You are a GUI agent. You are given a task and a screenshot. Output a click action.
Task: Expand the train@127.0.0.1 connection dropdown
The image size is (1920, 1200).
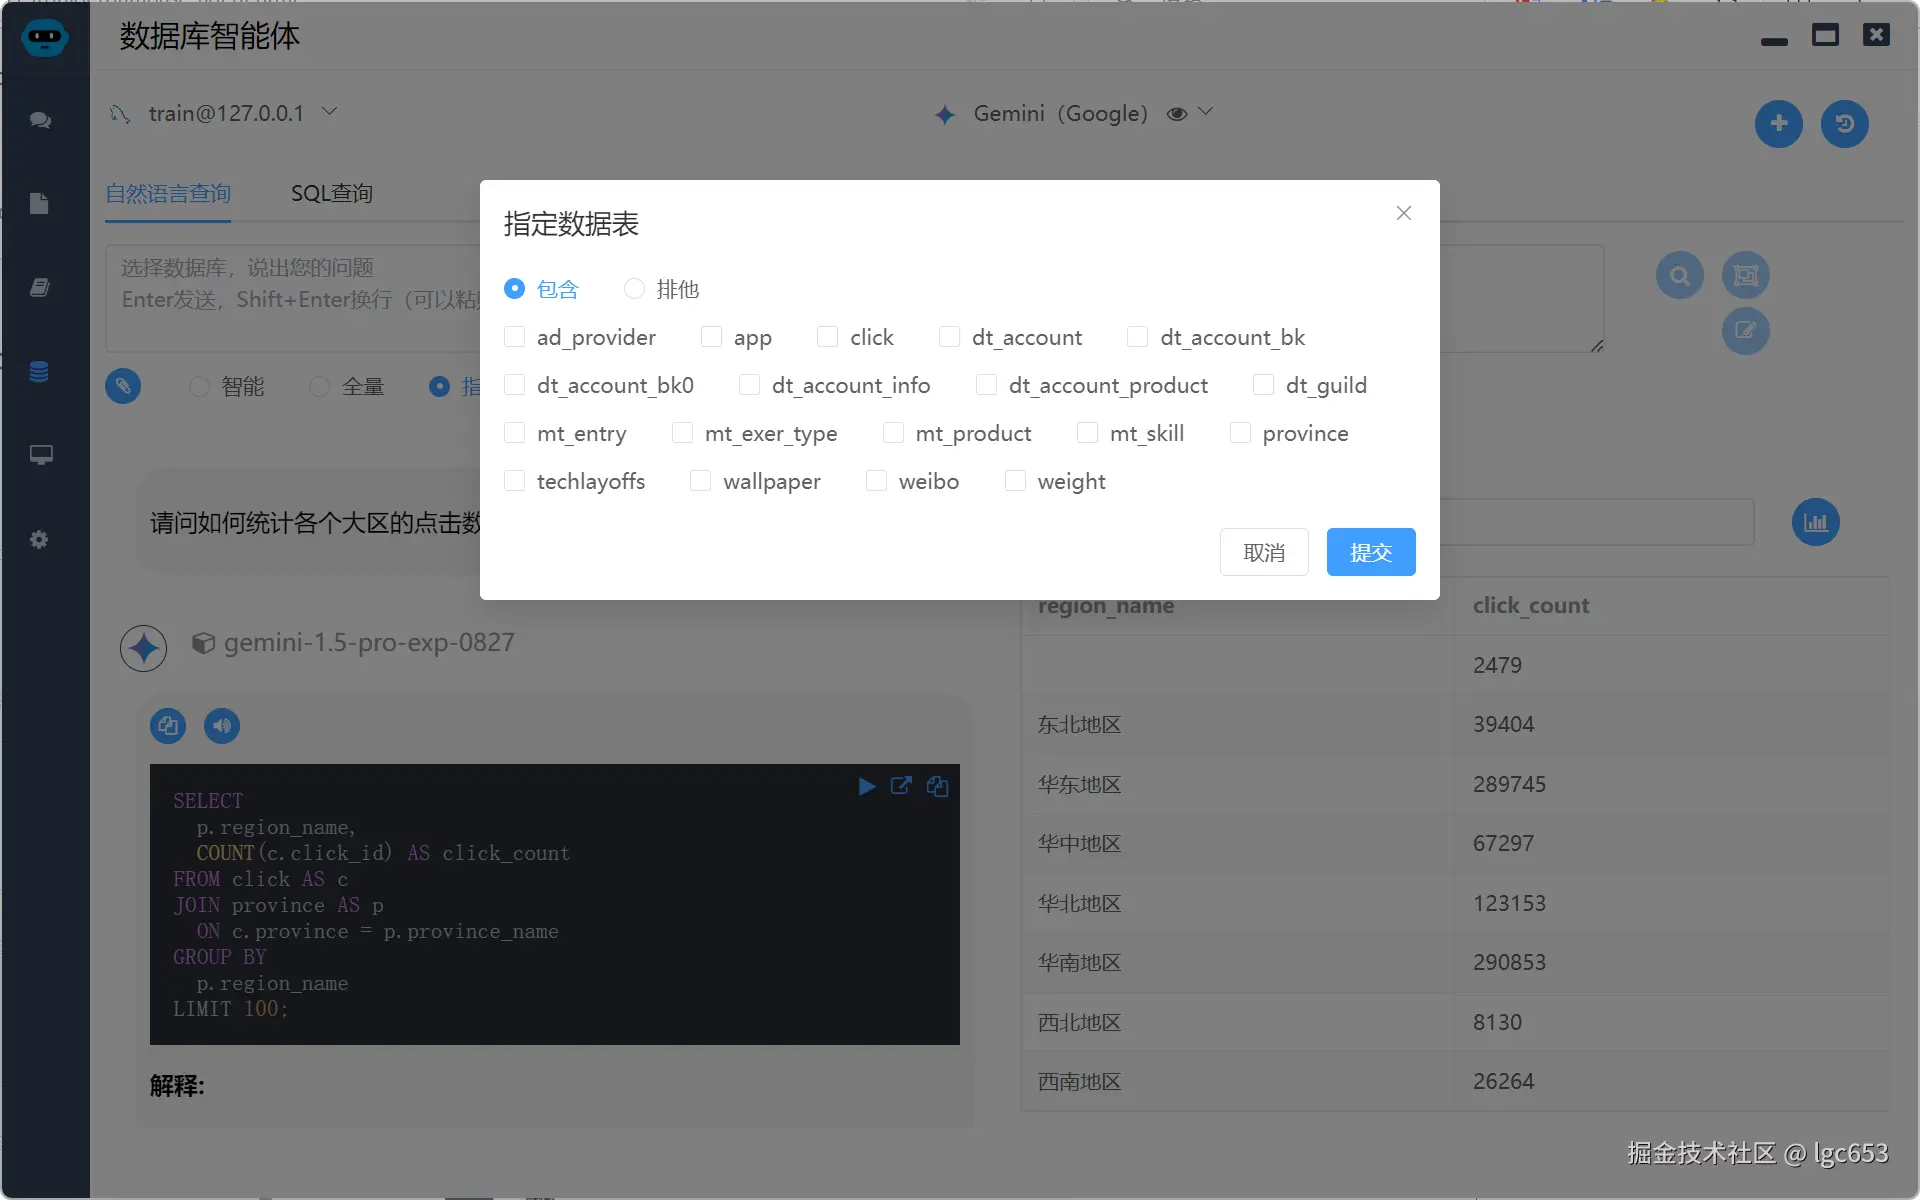(330, 111)
